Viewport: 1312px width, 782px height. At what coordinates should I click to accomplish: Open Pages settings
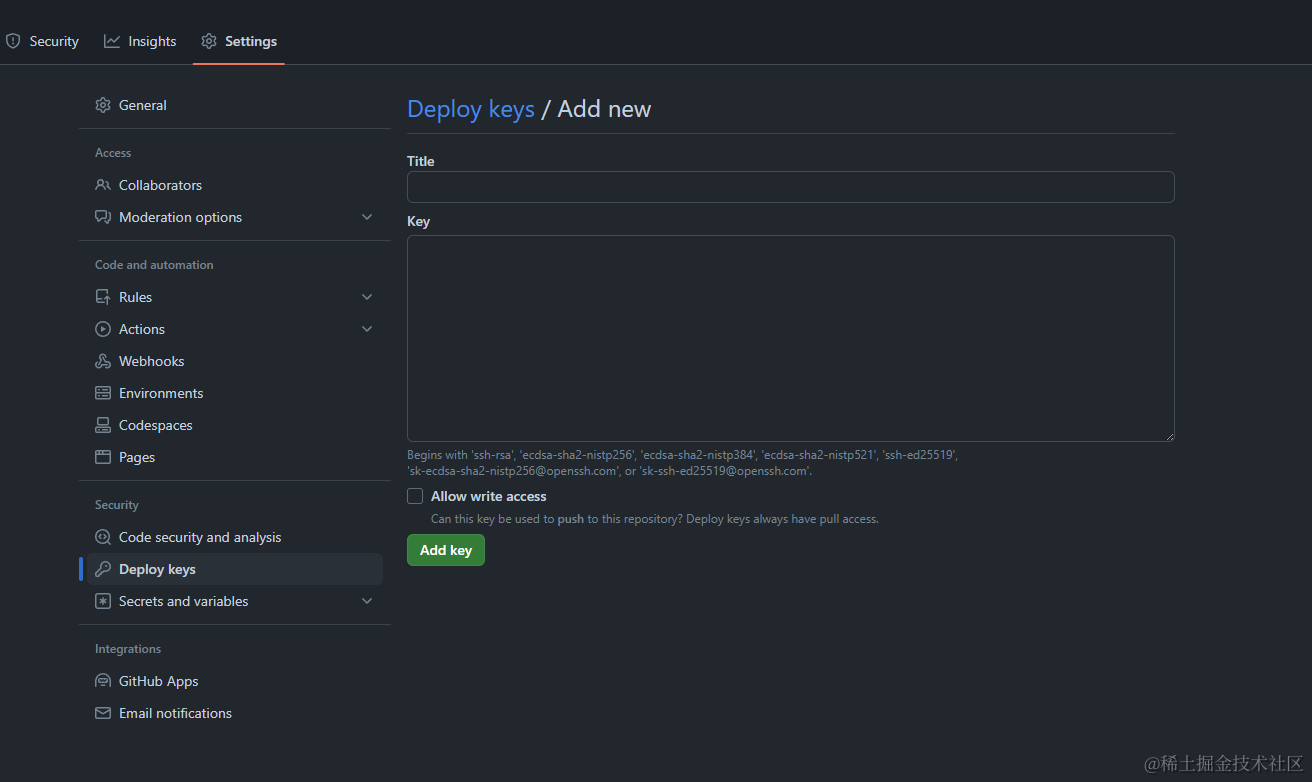click(235, 457)
